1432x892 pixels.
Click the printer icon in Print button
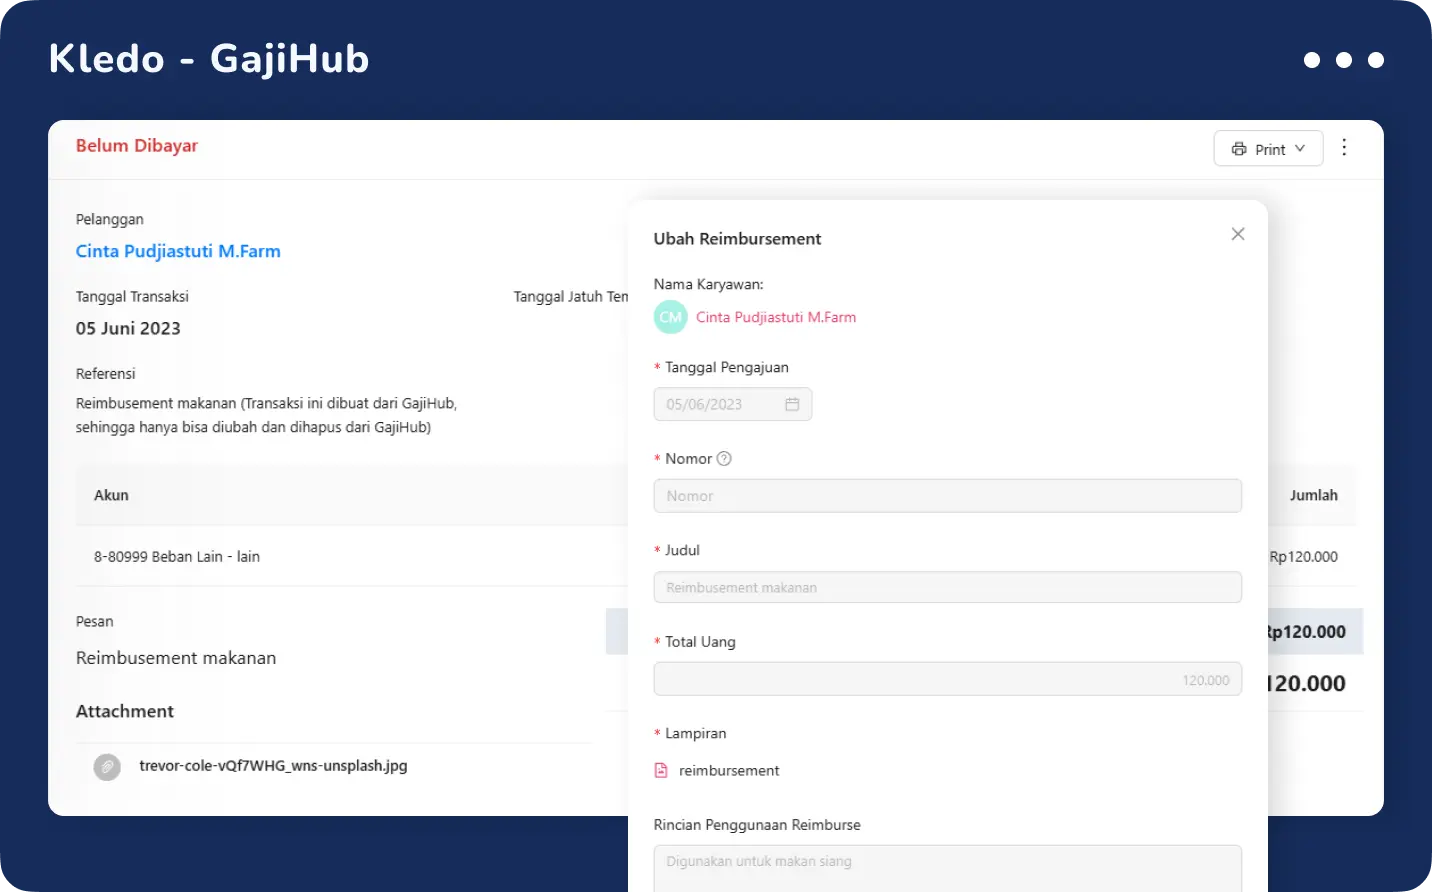(x=1239, y=149)
